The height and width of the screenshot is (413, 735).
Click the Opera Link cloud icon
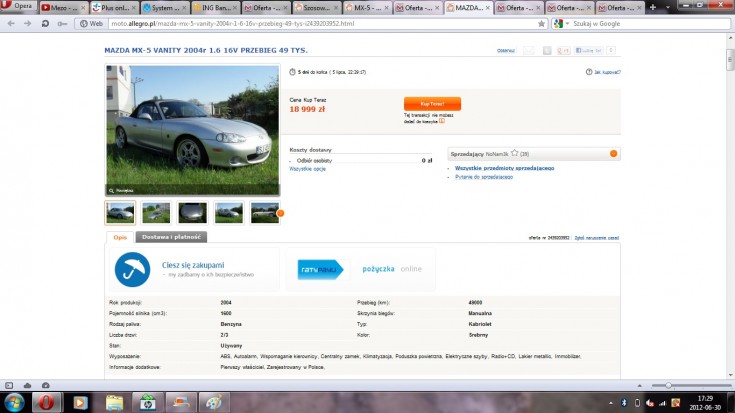[x=27, y=385]
